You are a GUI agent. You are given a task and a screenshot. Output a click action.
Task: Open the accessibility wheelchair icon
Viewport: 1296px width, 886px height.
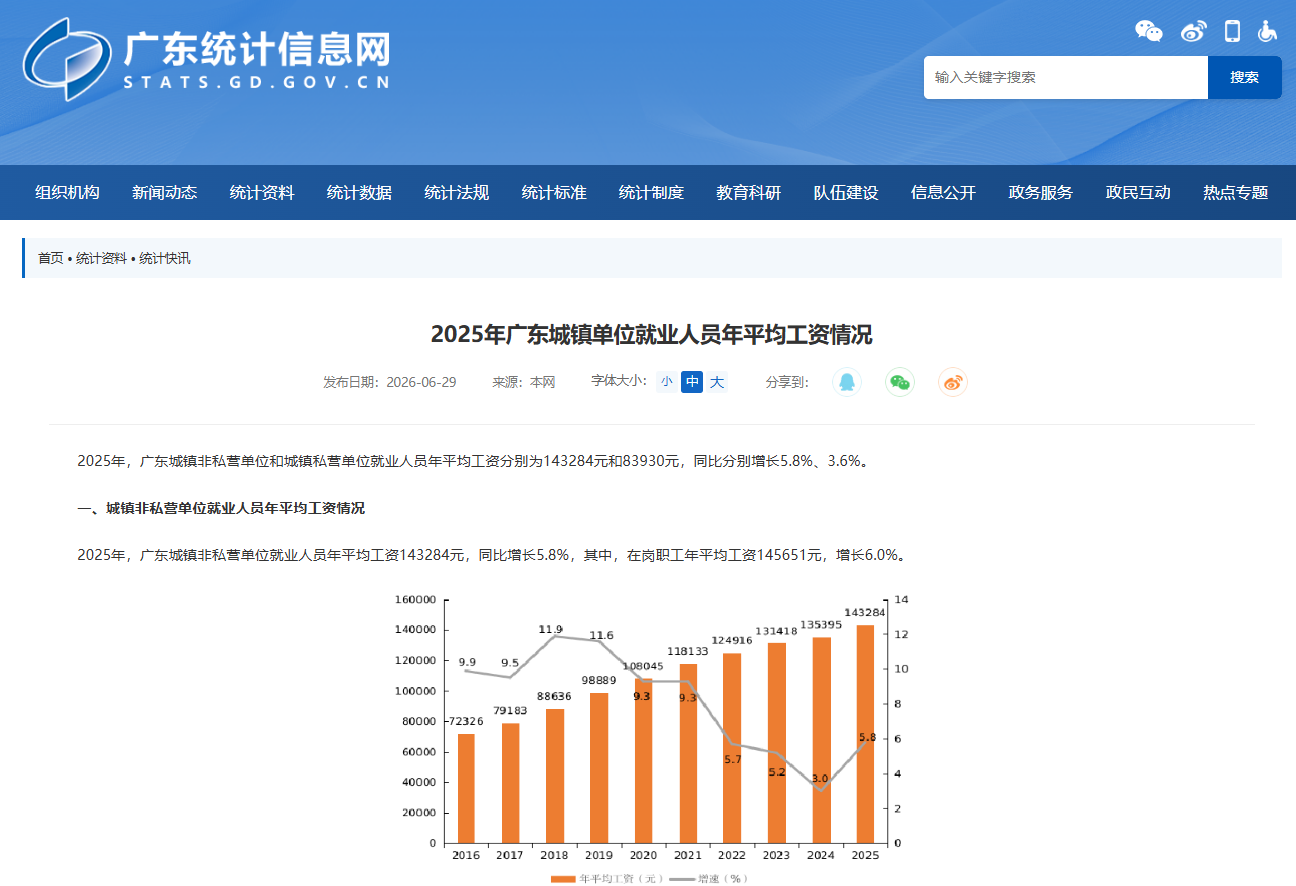point(1267,31)
